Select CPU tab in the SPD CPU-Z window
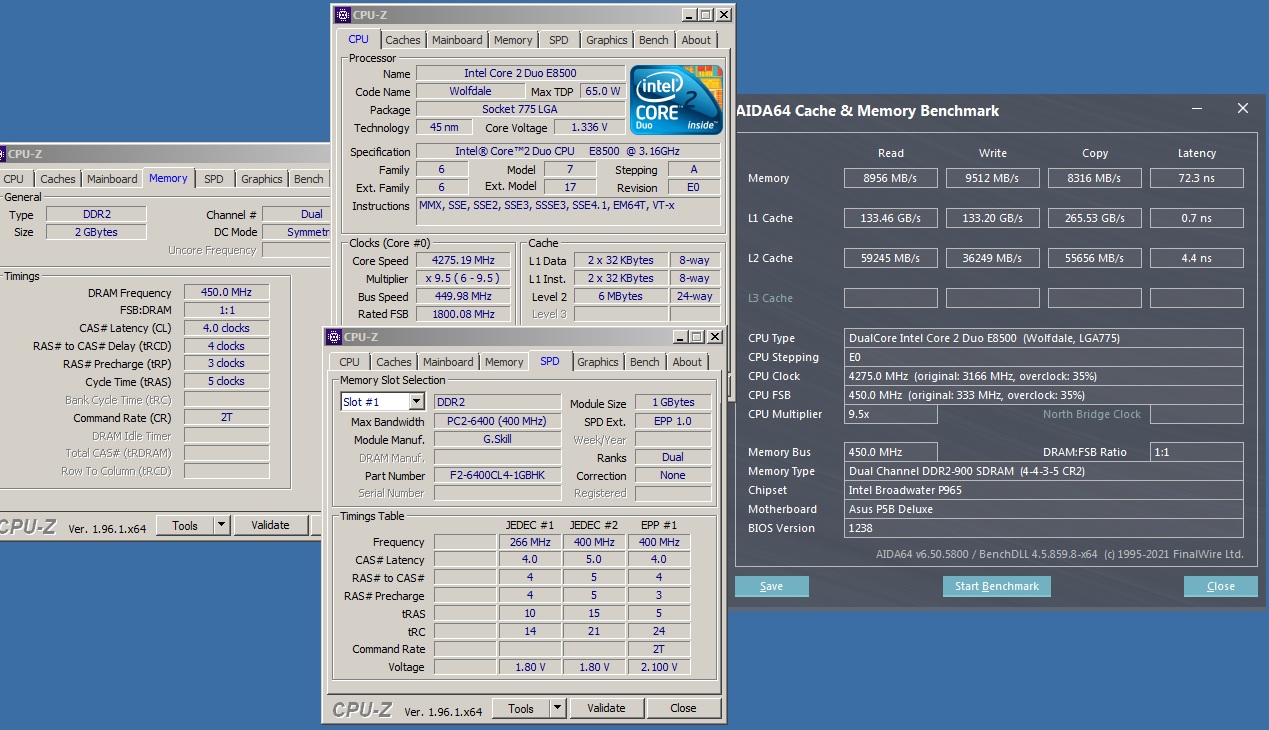 click(349, 362)
